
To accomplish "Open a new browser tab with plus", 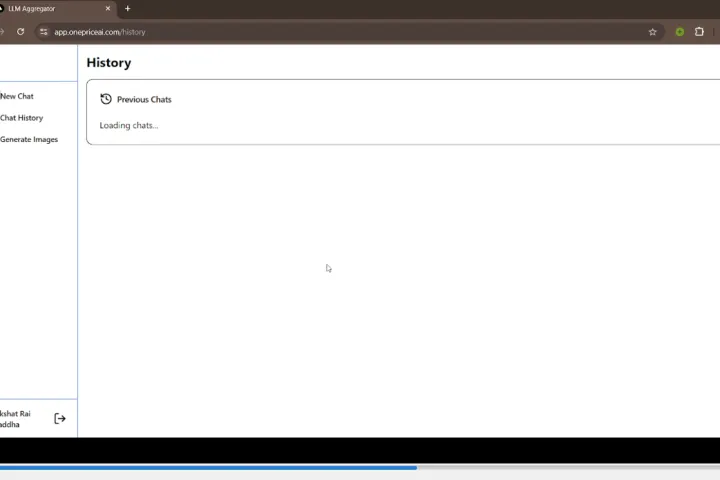I will point(127,9).
